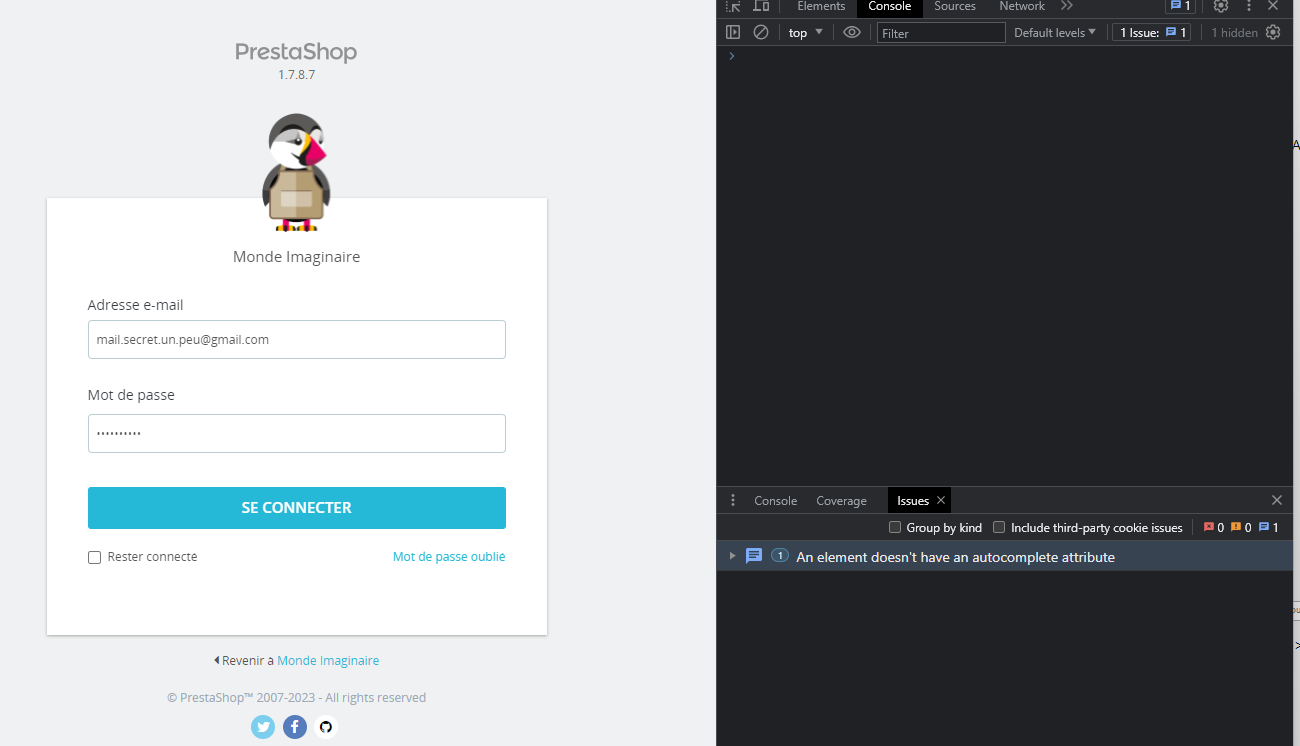Image resolution: width=1300 pixels, height=746 pixels.
Task: Expand the autocomplete attribute issue arrow
Action: [x=732, y=556]
